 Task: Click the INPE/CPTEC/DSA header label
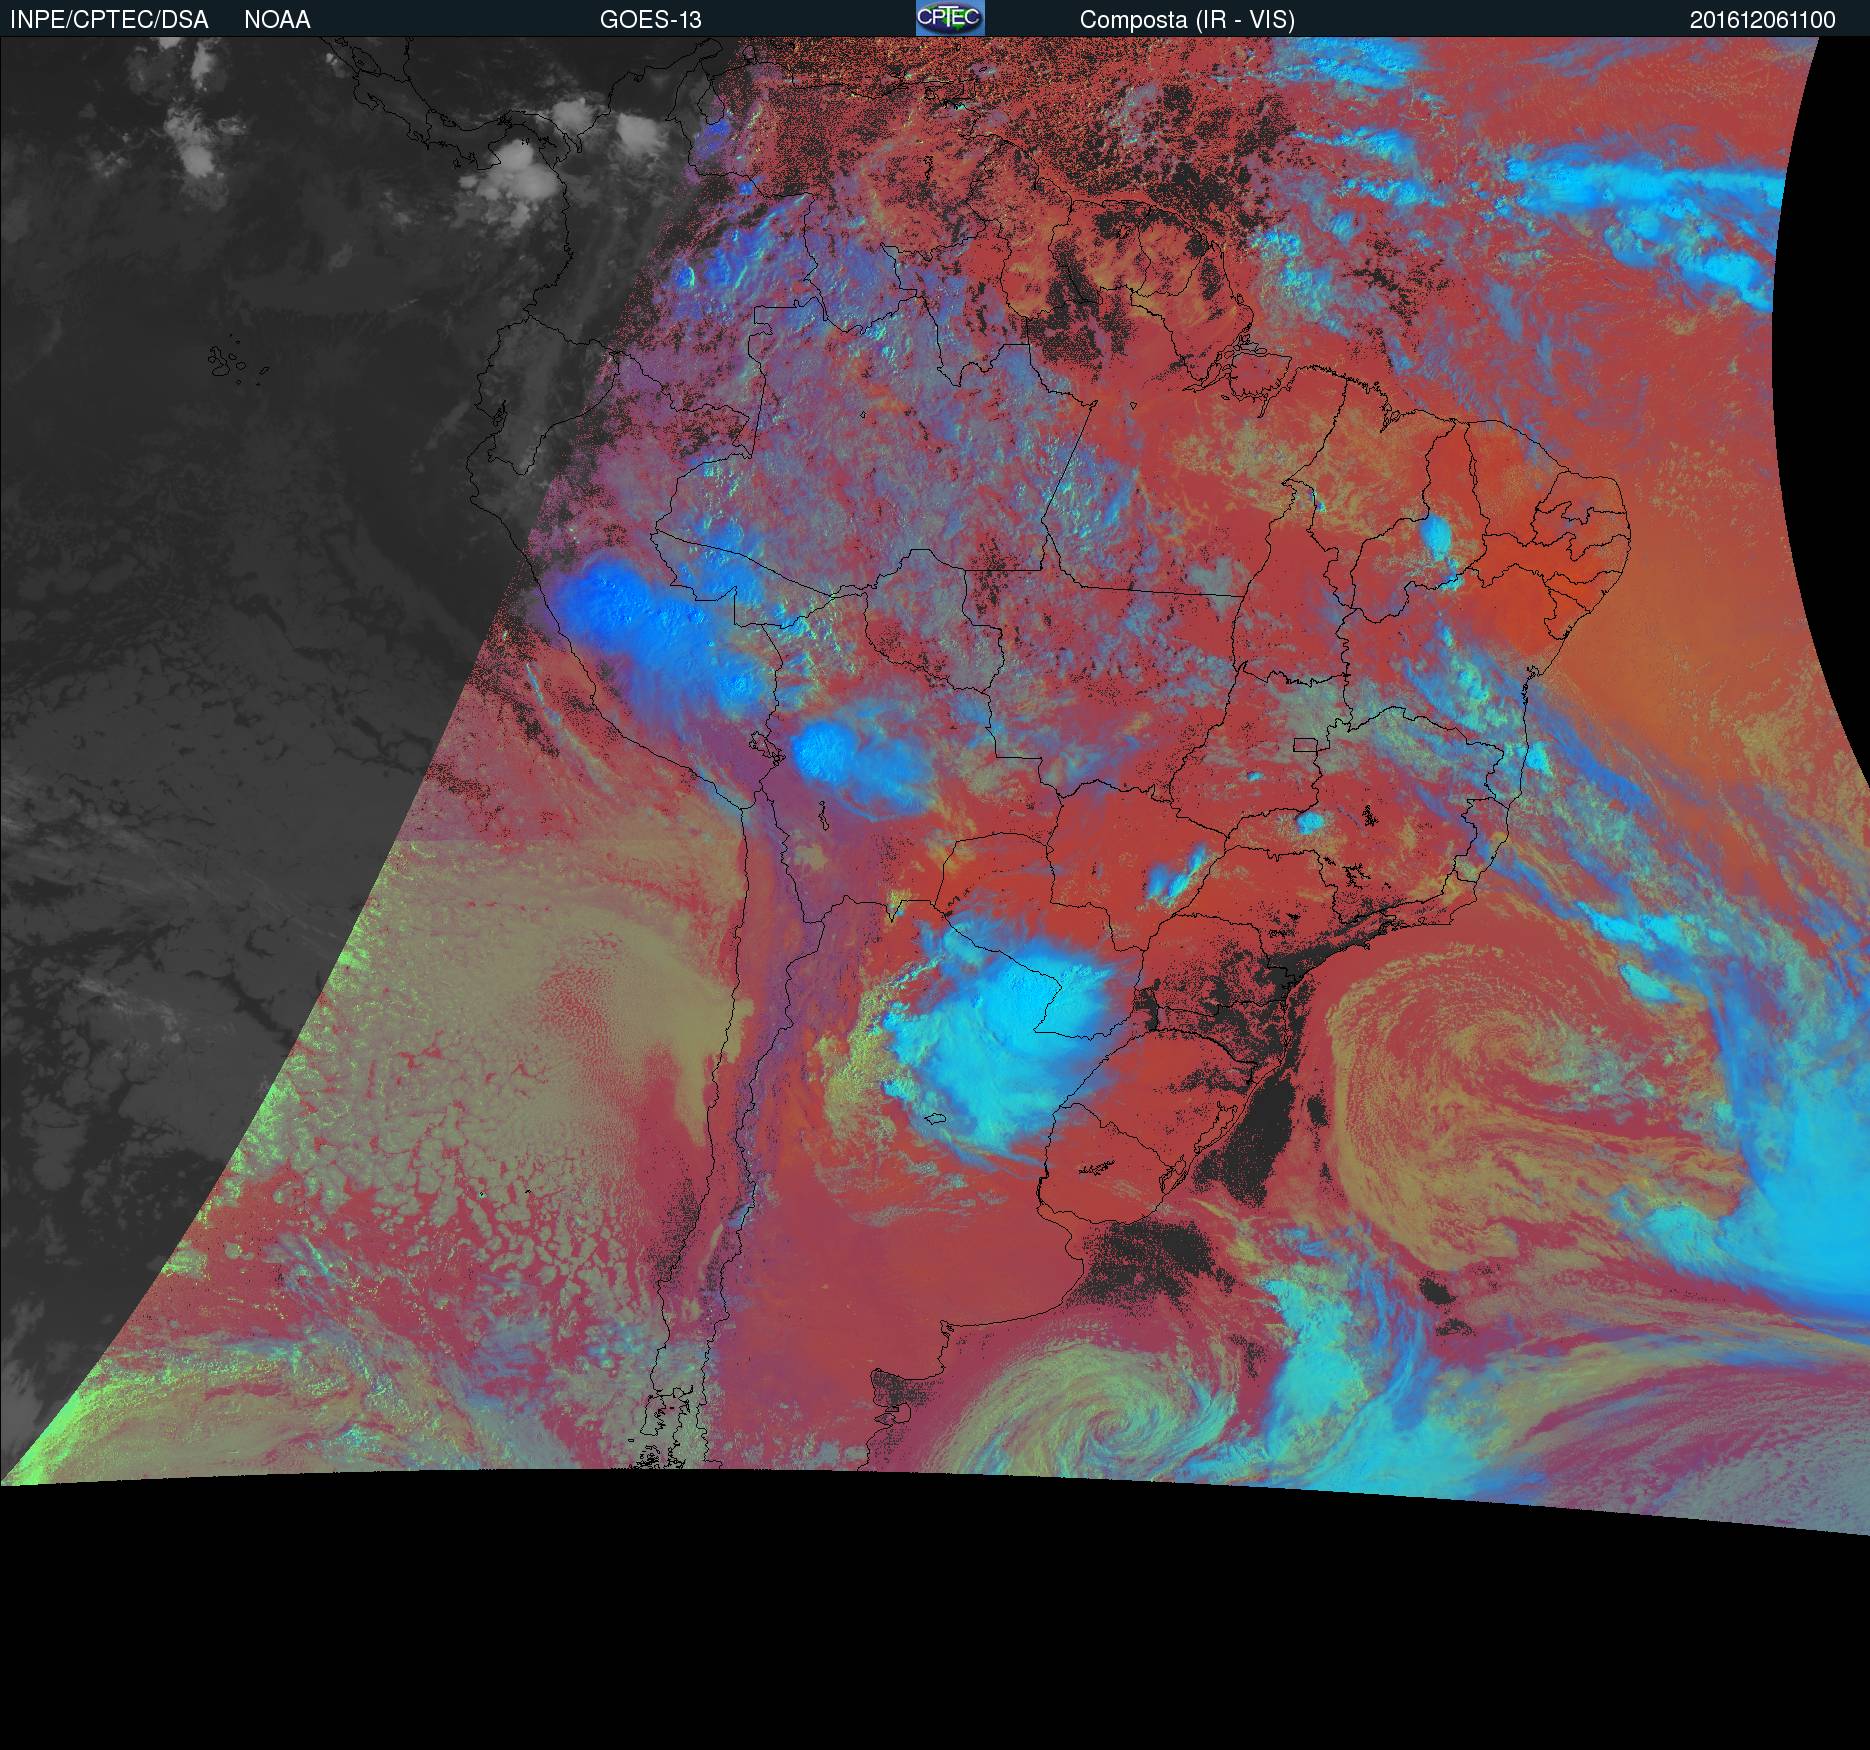click(x=109, y=20)
